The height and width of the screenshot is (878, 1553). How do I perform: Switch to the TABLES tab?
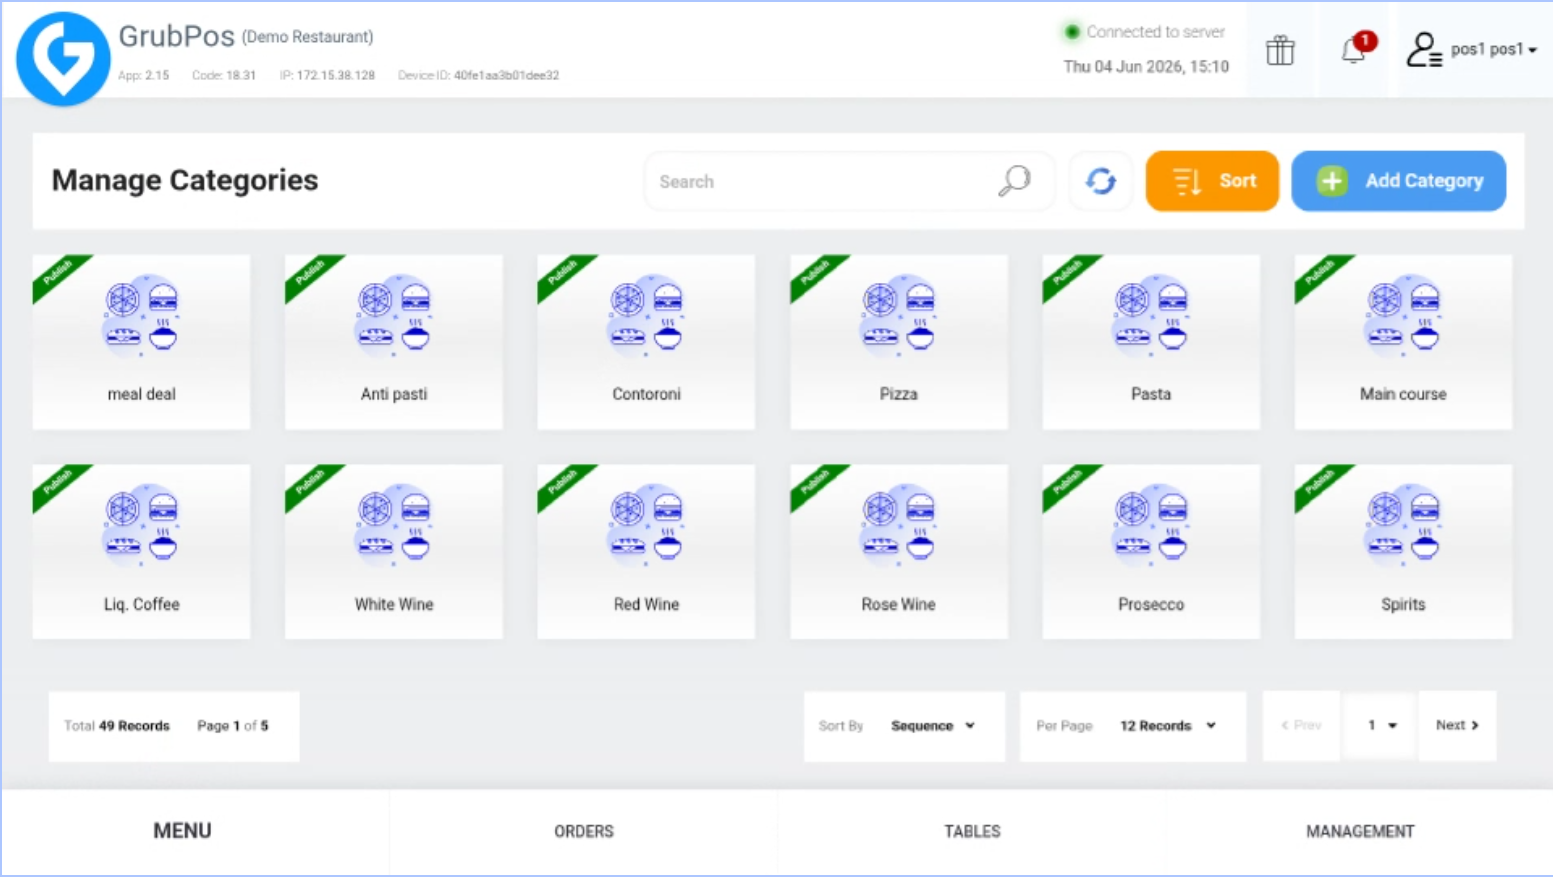[x=972, y=831]
